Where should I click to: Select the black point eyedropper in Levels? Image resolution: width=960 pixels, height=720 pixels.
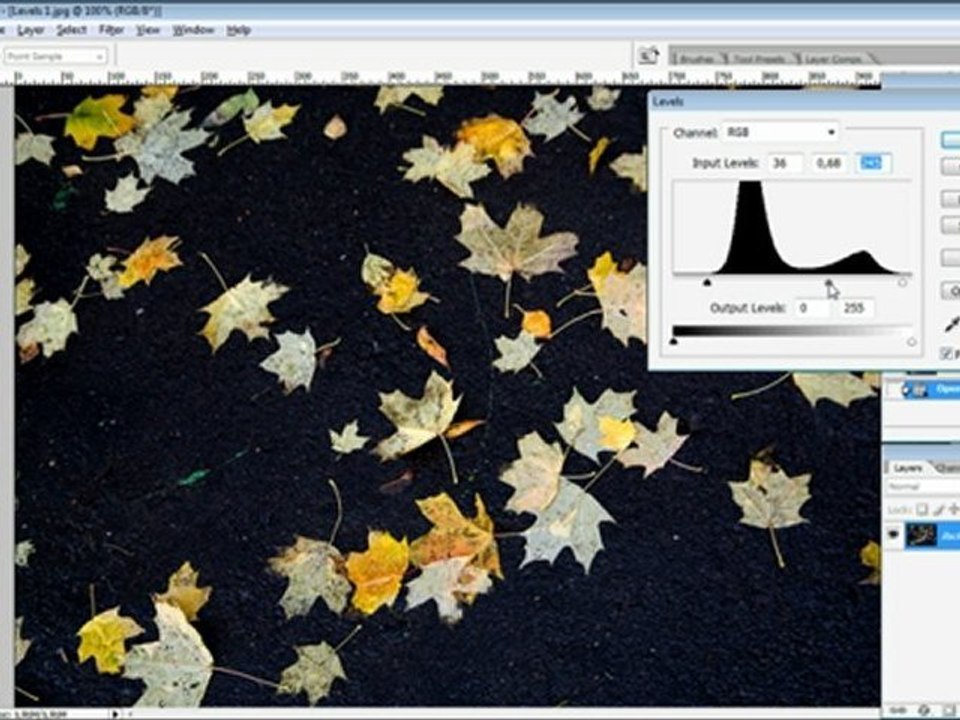[952, 324]
